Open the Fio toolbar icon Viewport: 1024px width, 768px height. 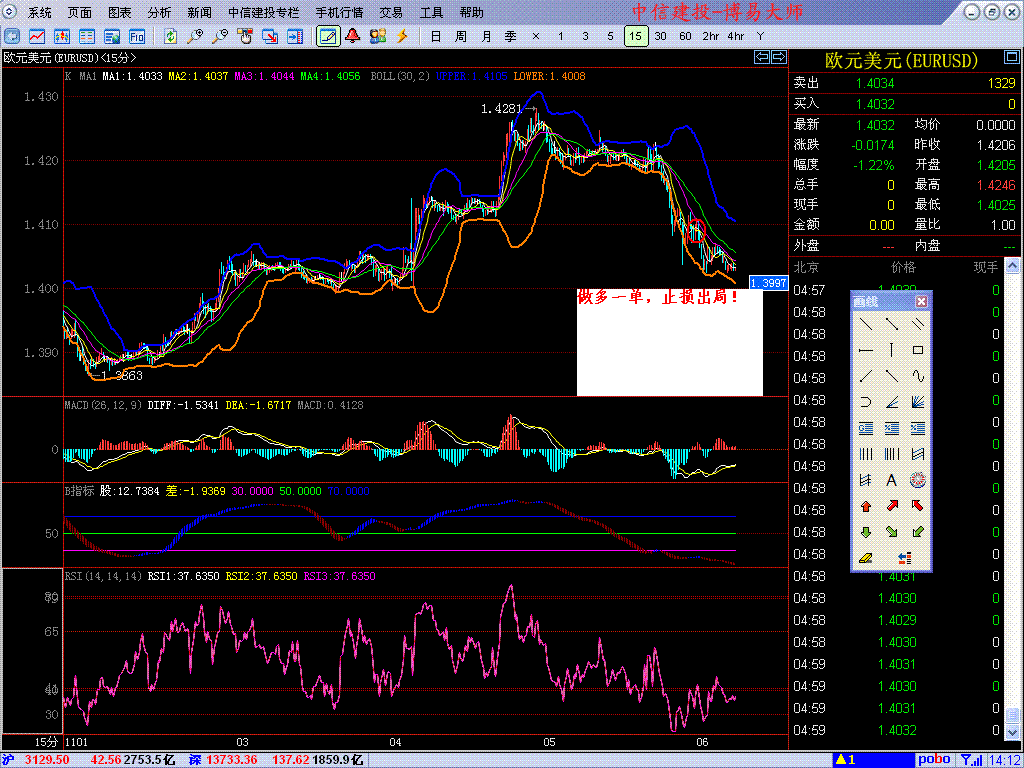coord(137,36)
